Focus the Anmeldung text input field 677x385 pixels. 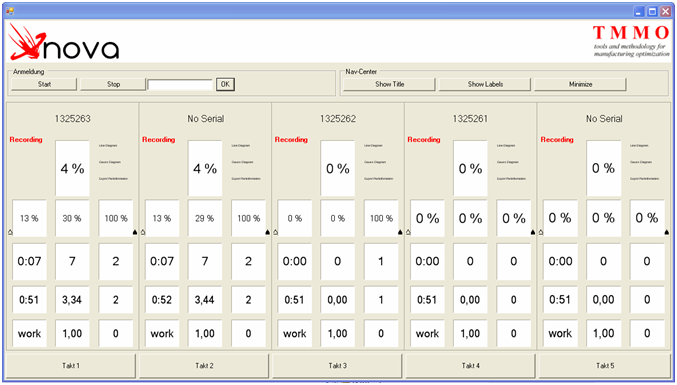(180, 85)
